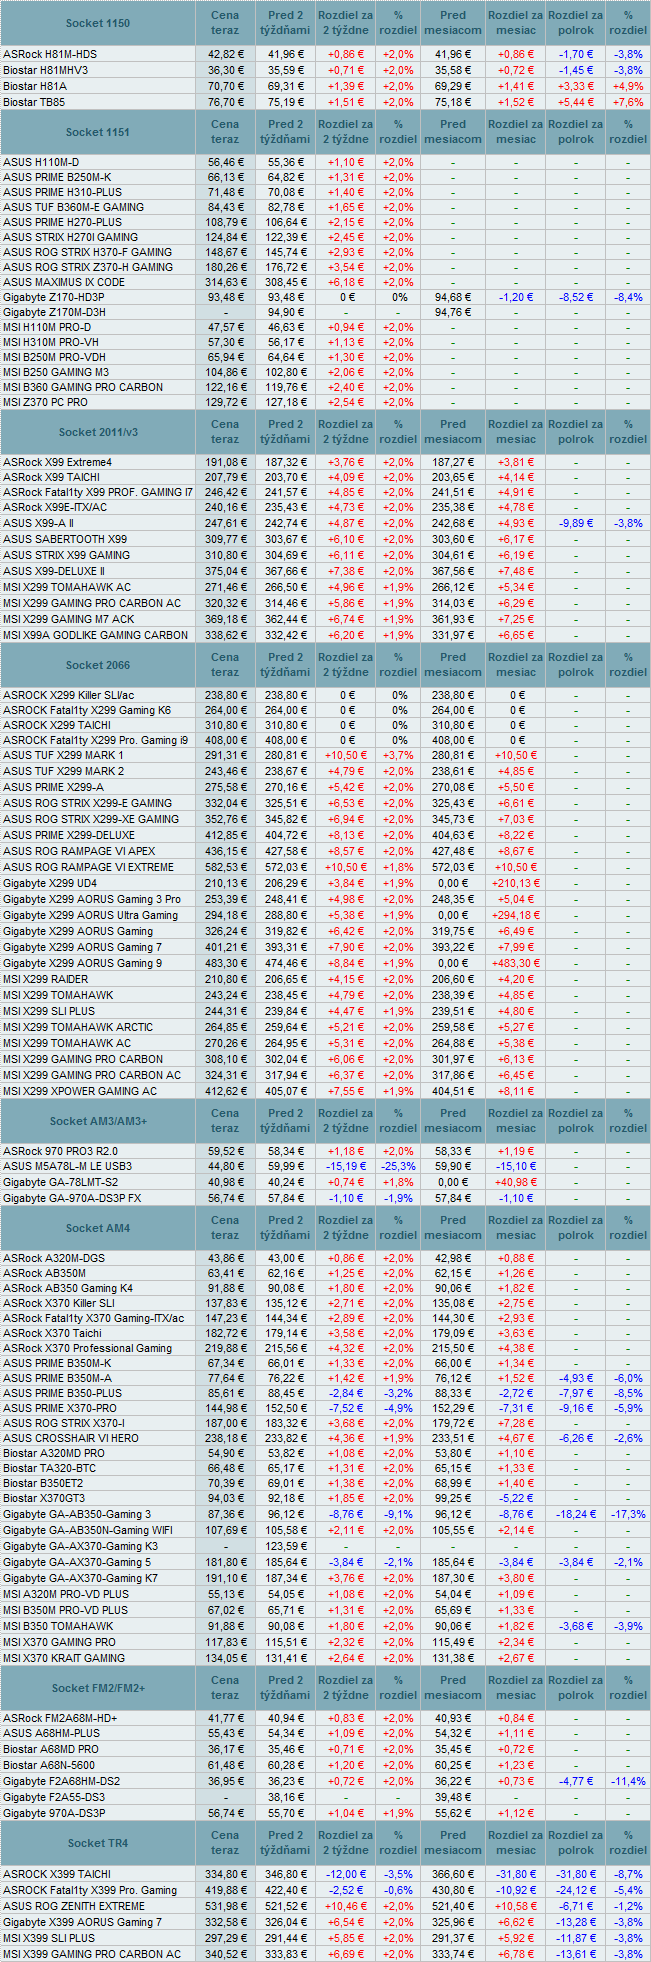651x1962 pixels.
Task: Click the Socket 1151 section header
Action: point(98,132)
